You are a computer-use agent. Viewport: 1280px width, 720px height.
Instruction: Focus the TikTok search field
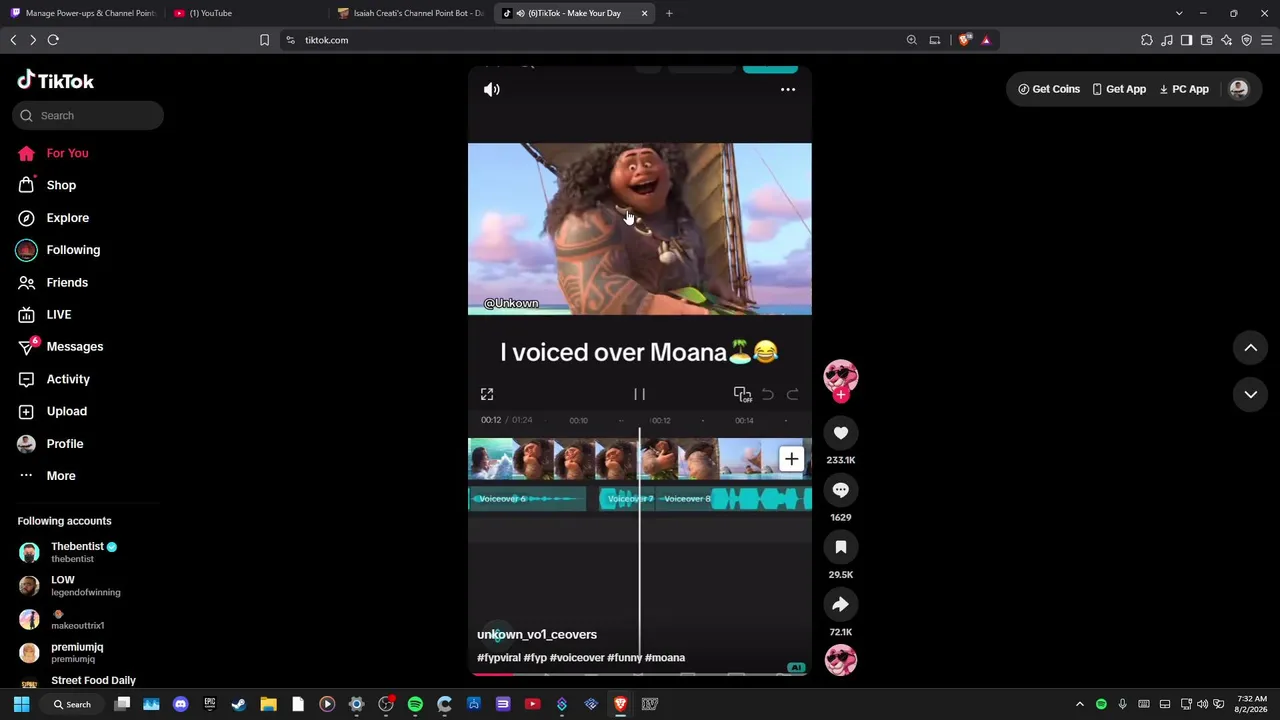(x=88, y=116)
